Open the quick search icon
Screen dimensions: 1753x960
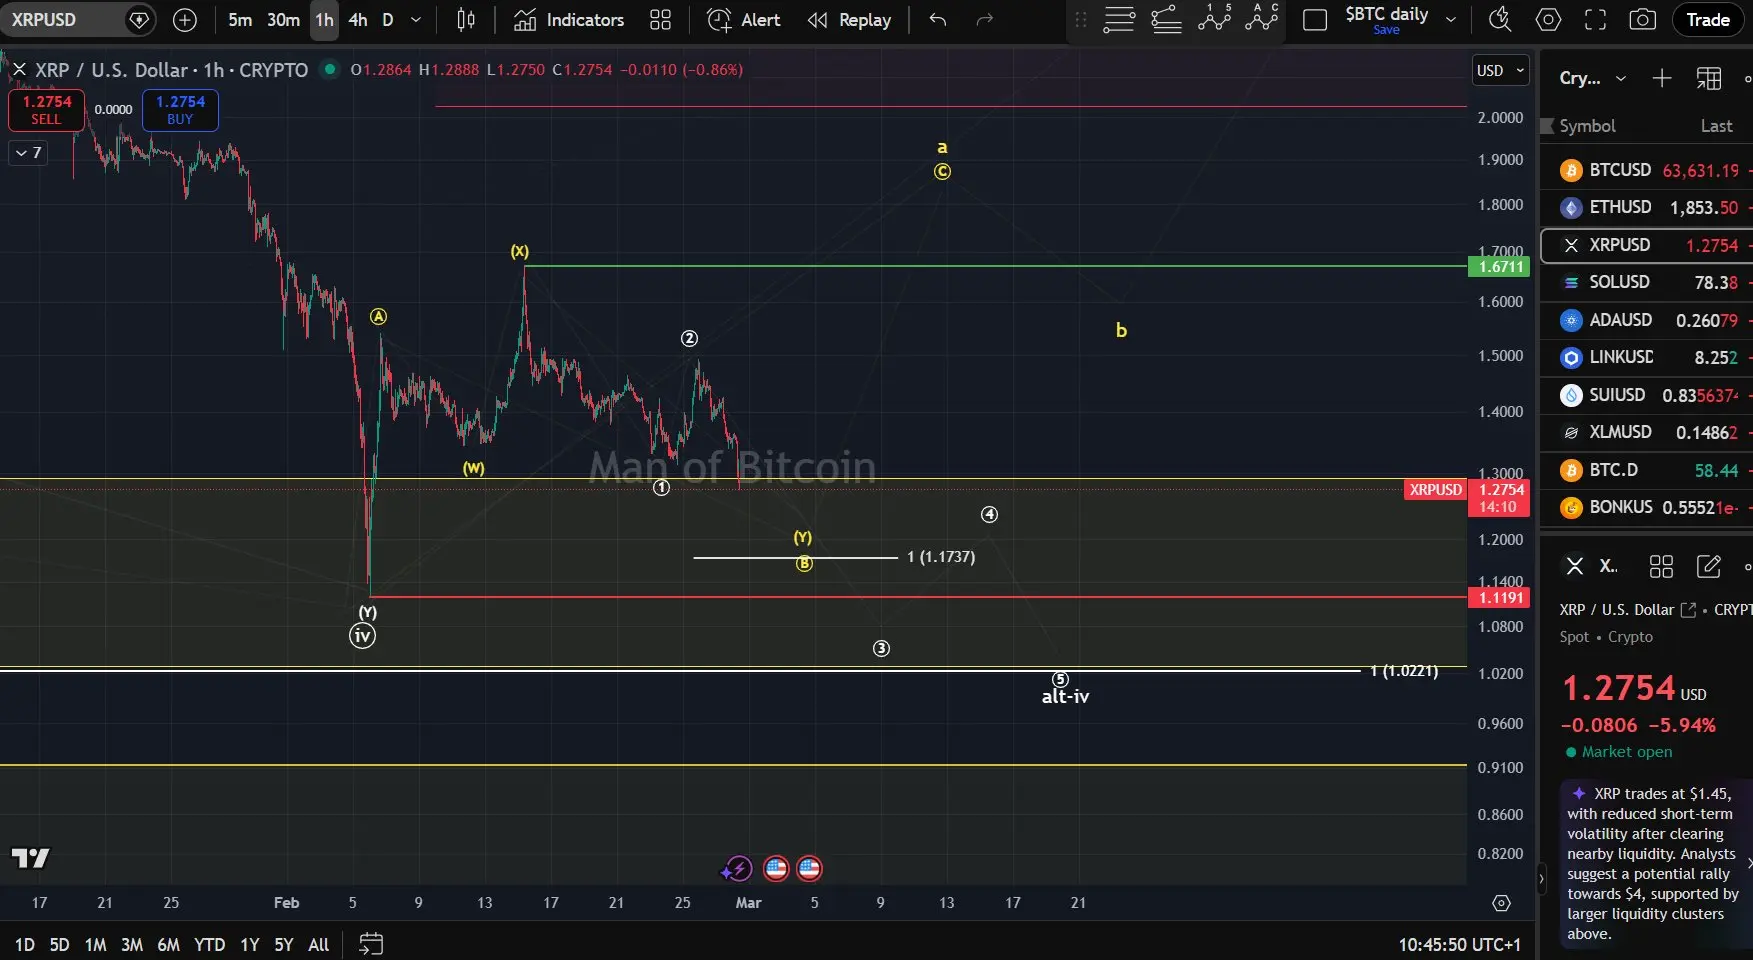click(x=1500, y=19)
